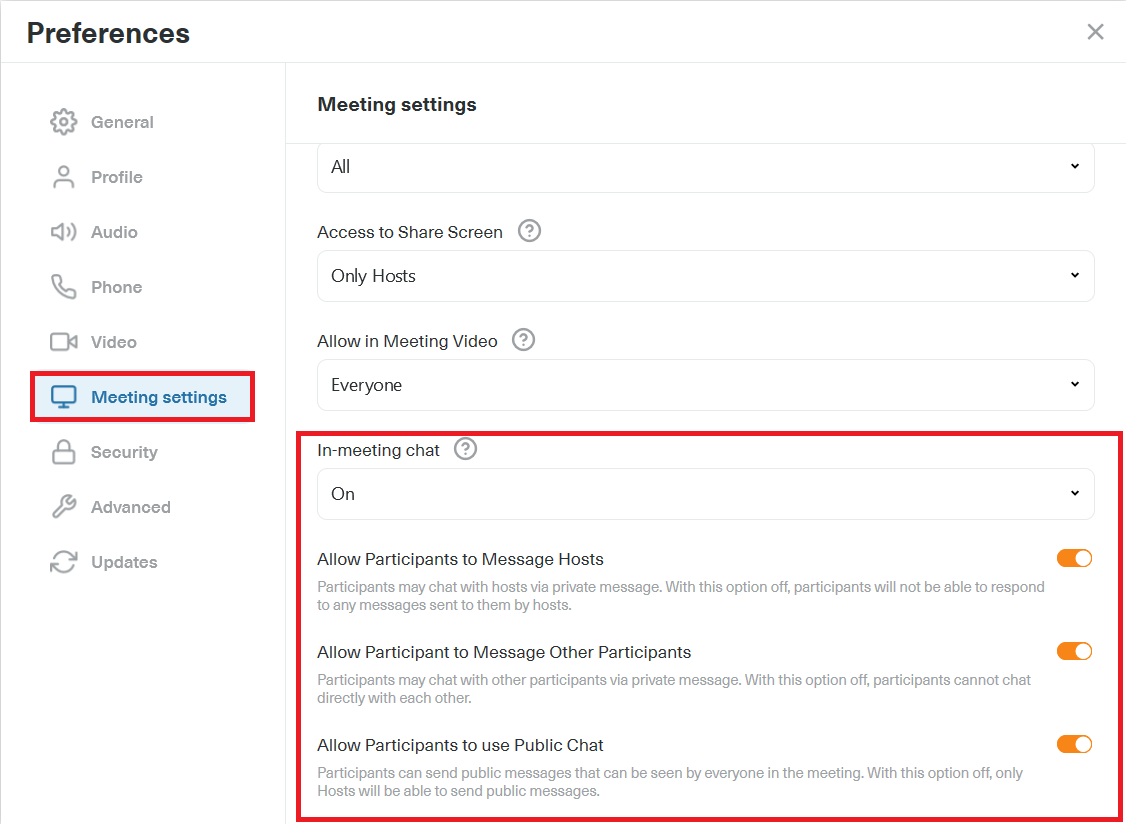
Task: Click the General gear icon
Action: (63, 122)
